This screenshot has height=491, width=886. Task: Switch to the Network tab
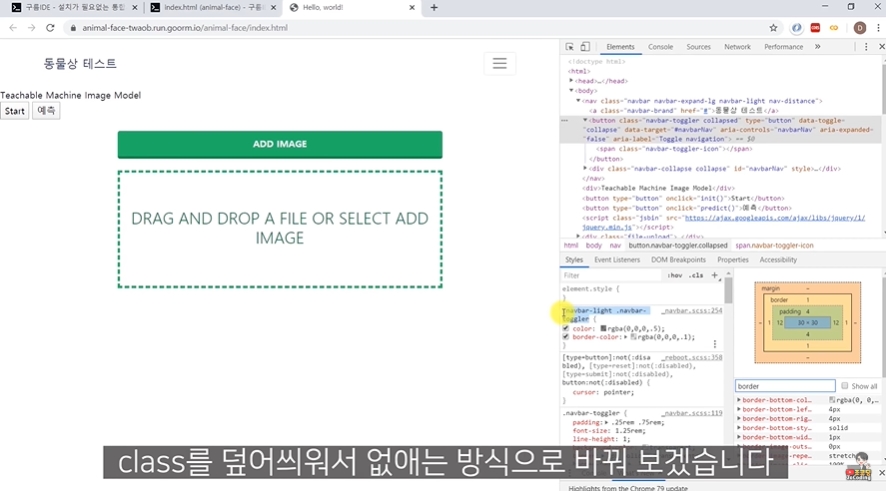coord(737,47)
